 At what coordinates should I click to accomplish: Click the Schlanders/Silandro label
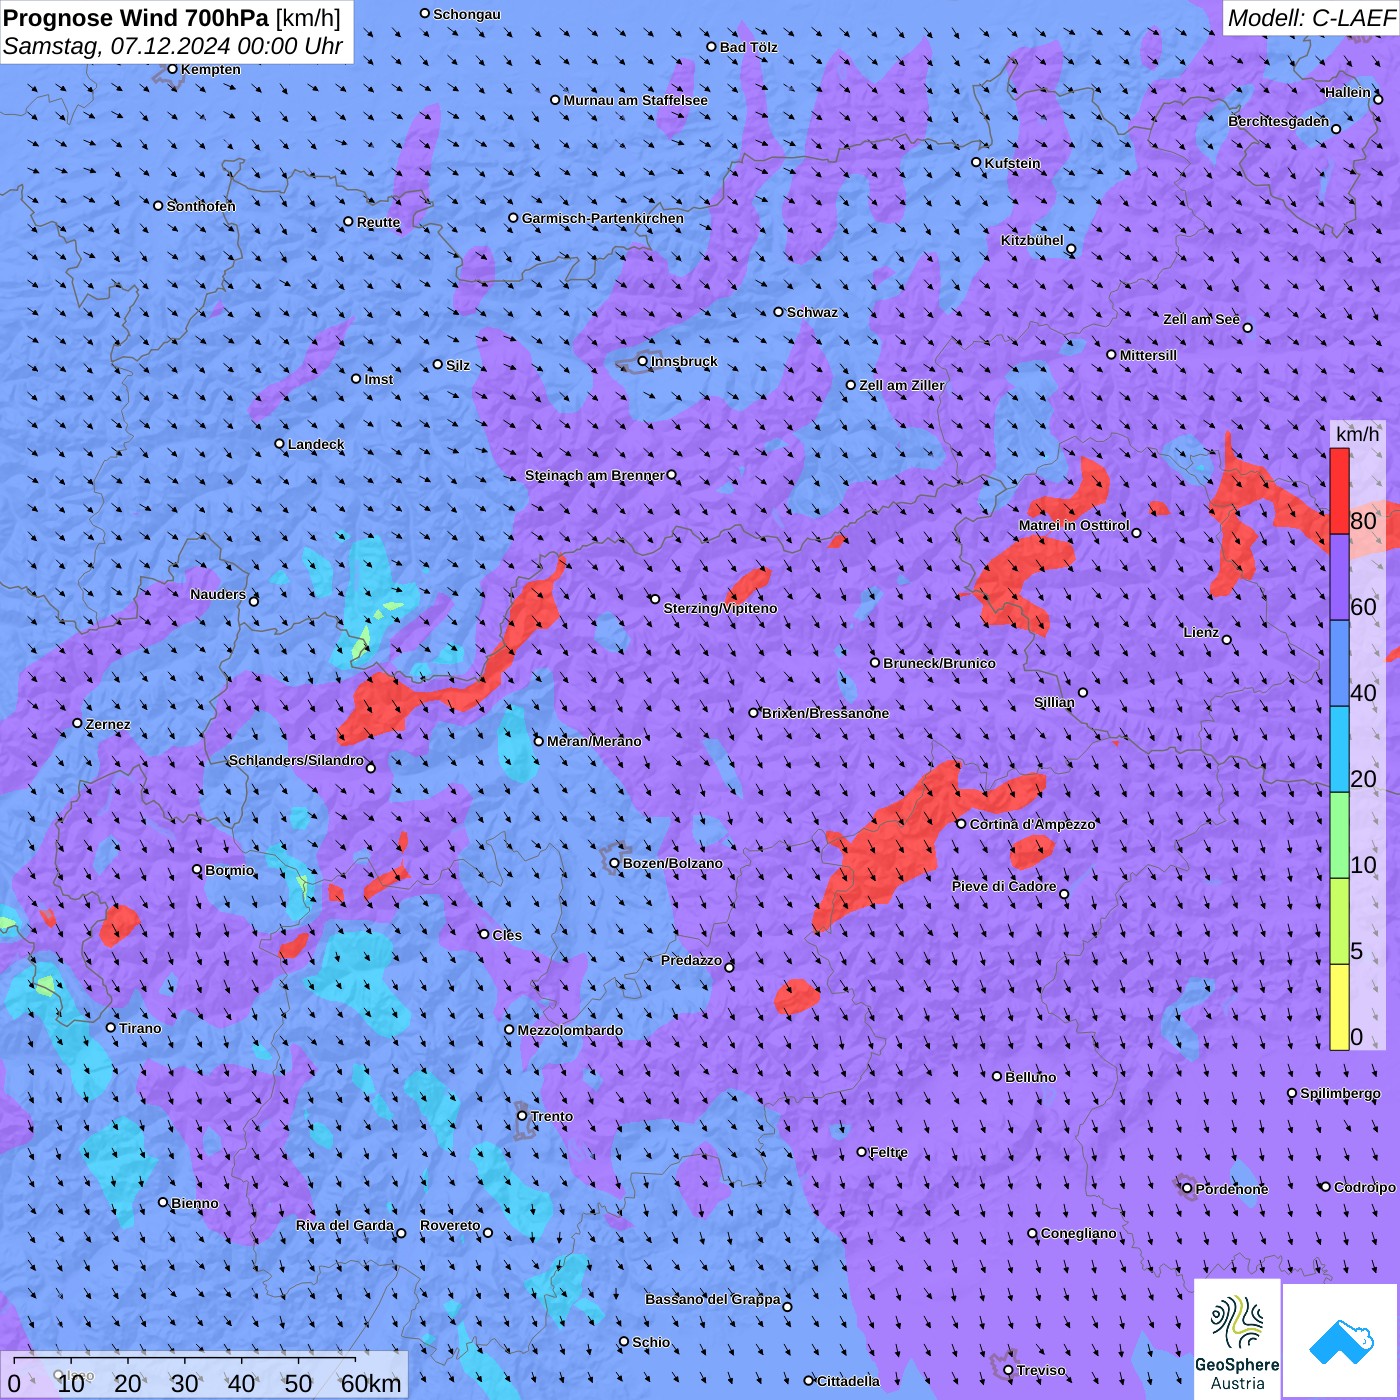[296, 760]
